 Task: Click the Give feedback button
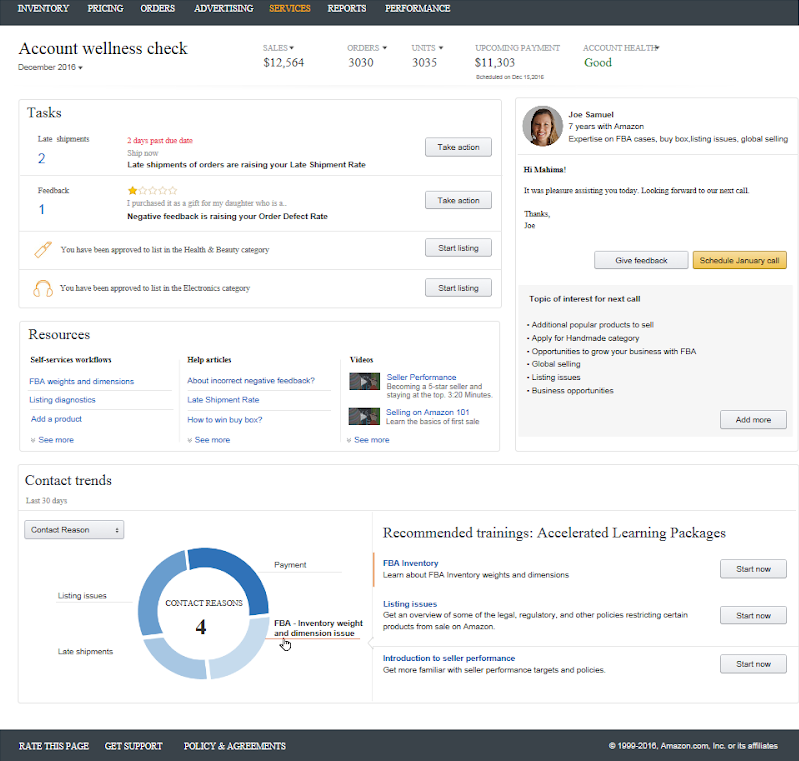point(641,260)
